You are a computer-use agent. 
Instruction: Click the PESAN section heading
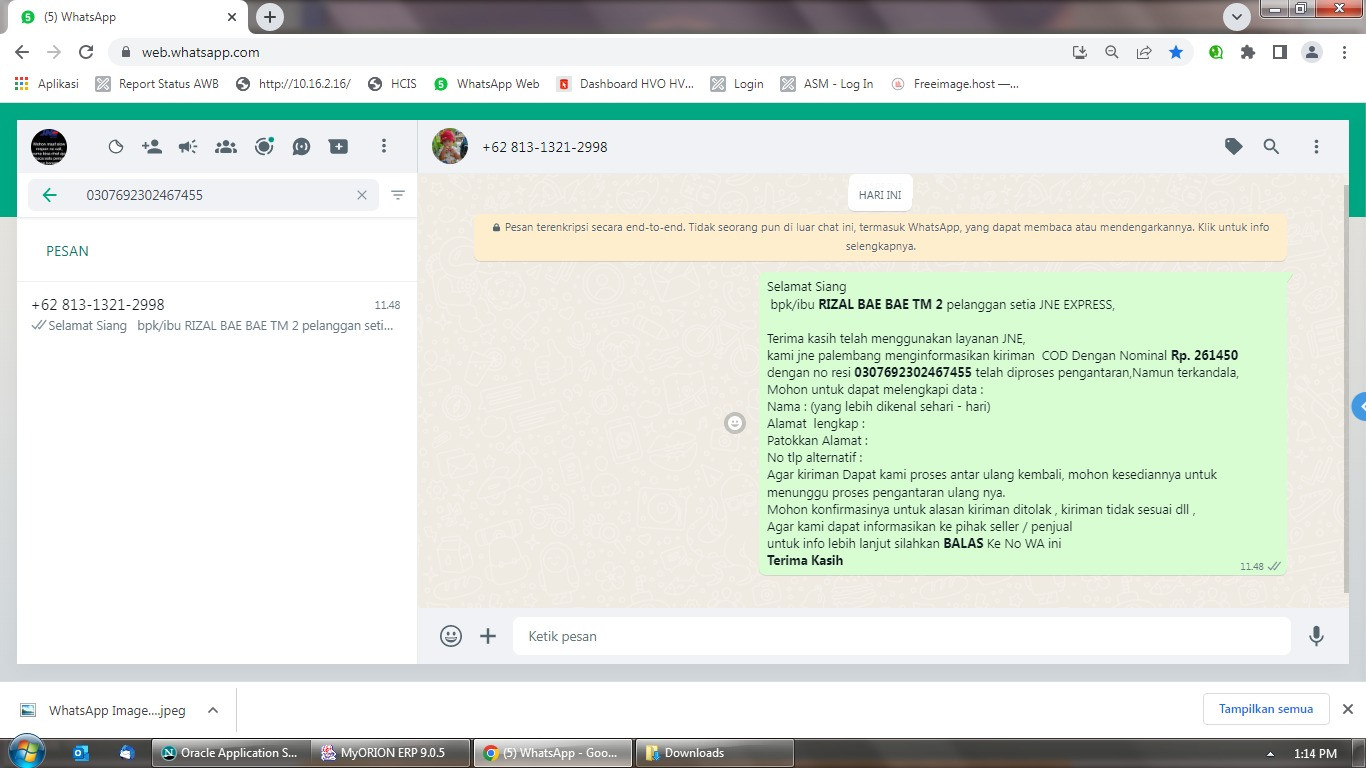(67, 251)
